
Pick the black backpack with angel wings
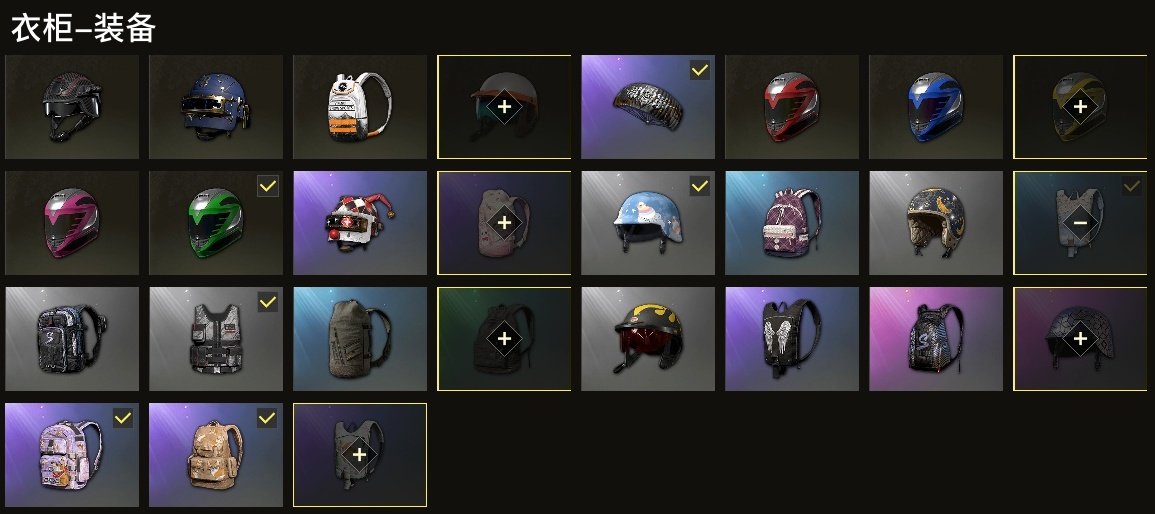pyautogui.click(x=792, y=339)
